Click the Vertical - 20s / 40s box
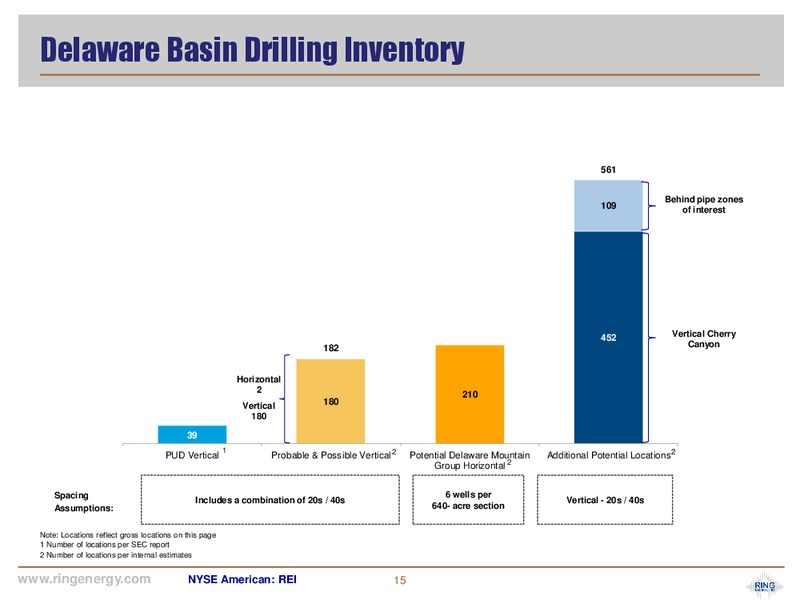 [605, 499]
